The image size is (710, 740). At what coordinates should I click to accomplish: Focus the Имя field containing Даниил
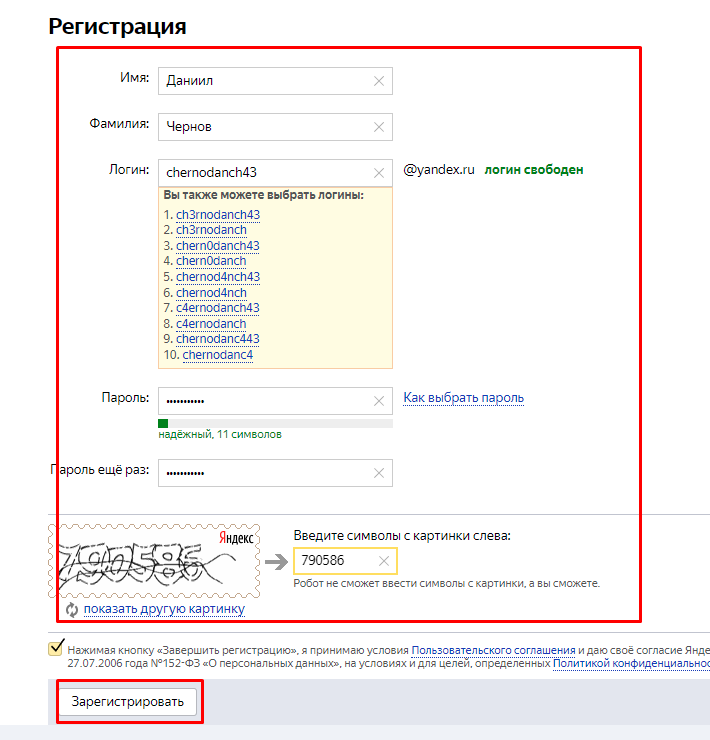pos(275,81)
